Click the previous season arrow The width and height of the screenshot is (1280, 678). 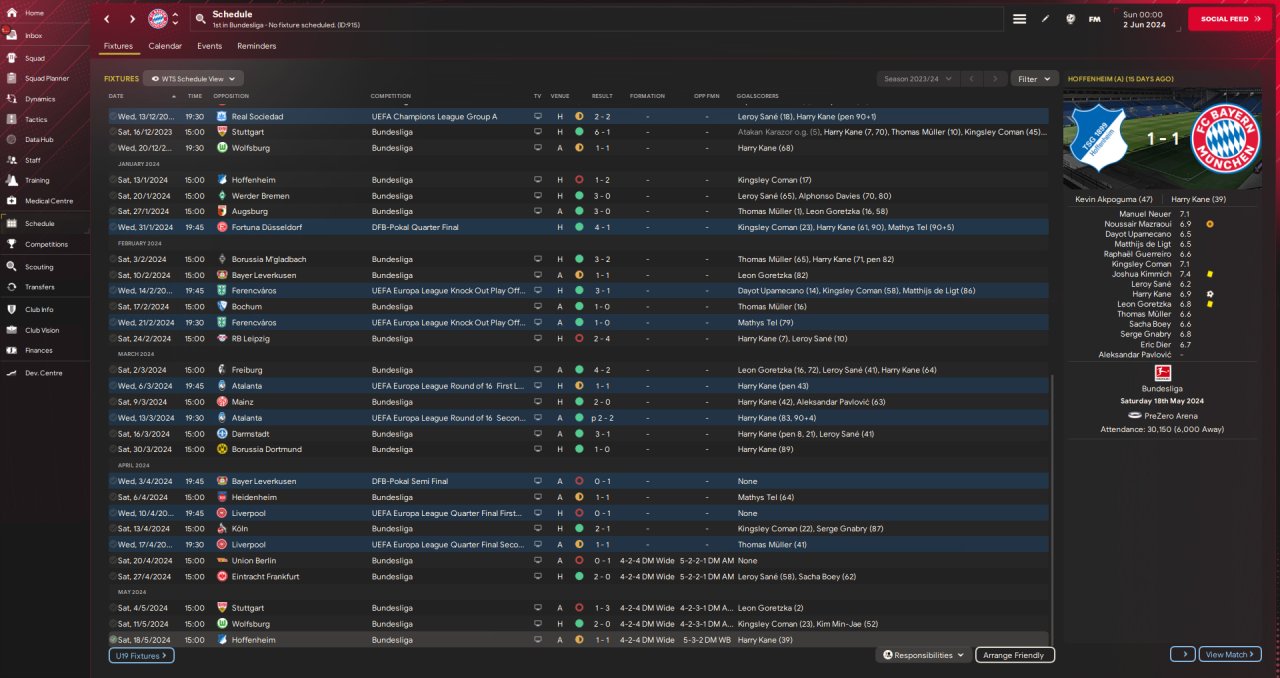click(x=970, y=78)
